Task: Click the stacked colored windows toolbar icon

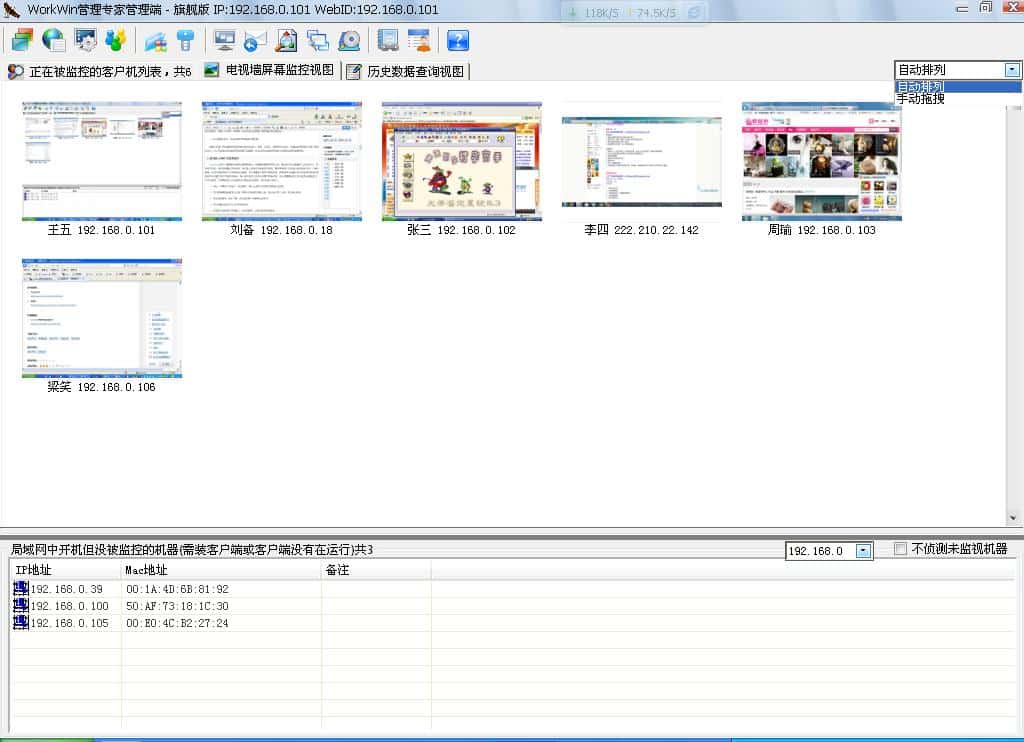Action: click(x=22, y=40)
